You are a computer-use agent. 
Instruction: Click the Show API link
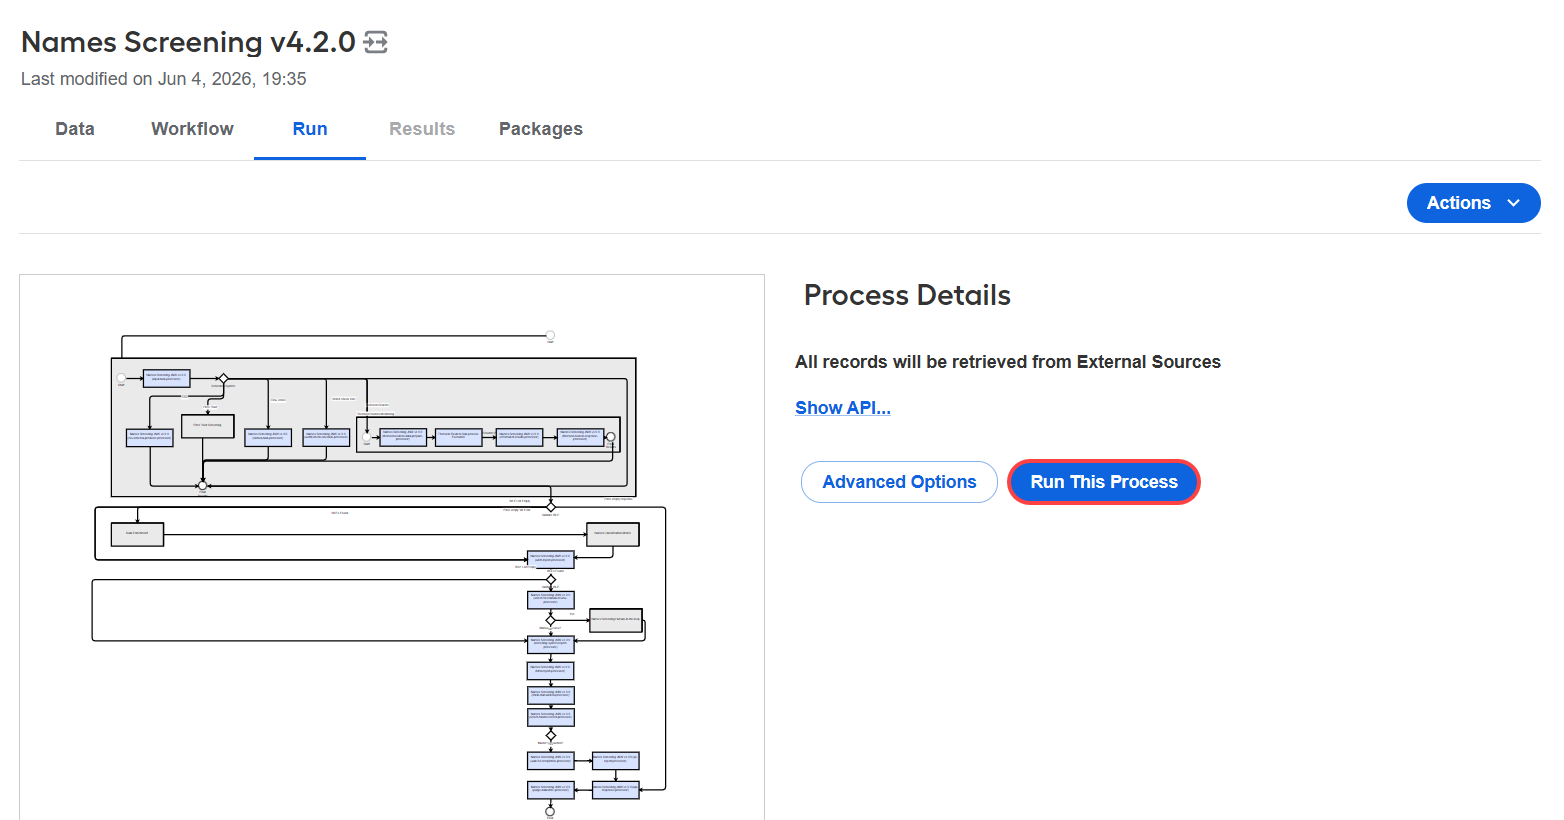point(843,408)
